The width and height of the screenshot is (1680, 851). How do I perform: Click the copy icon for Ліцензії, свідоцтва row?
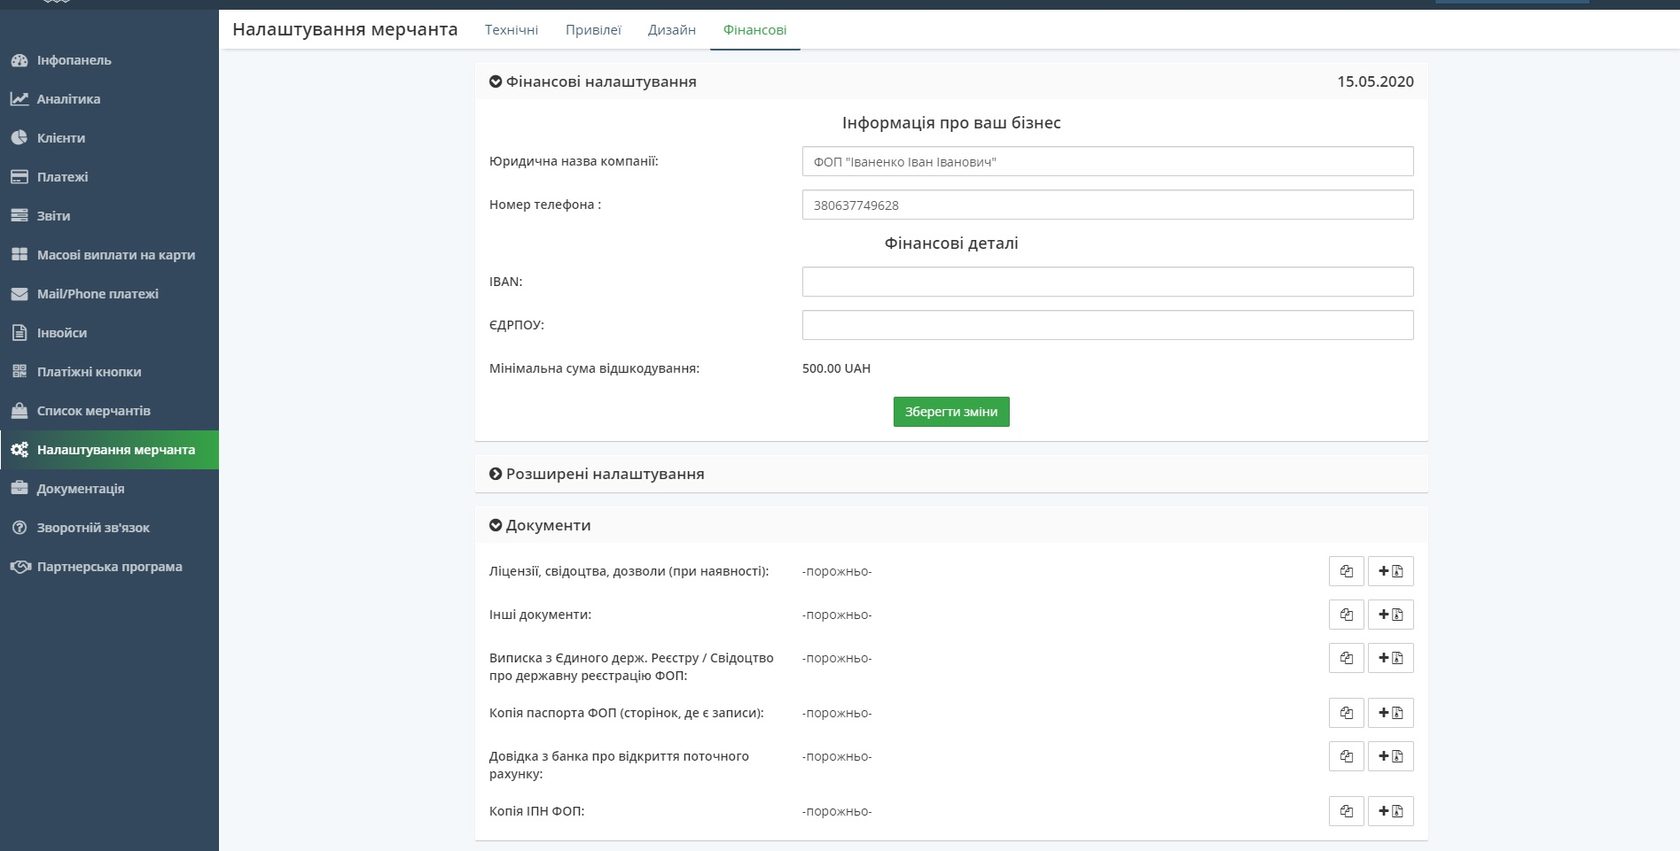(1346, 571)
